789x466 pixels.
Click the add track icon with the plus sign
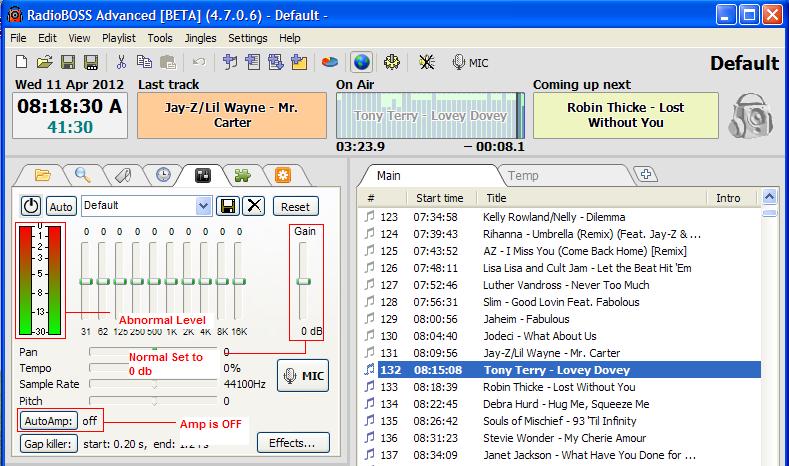(230, 62)
